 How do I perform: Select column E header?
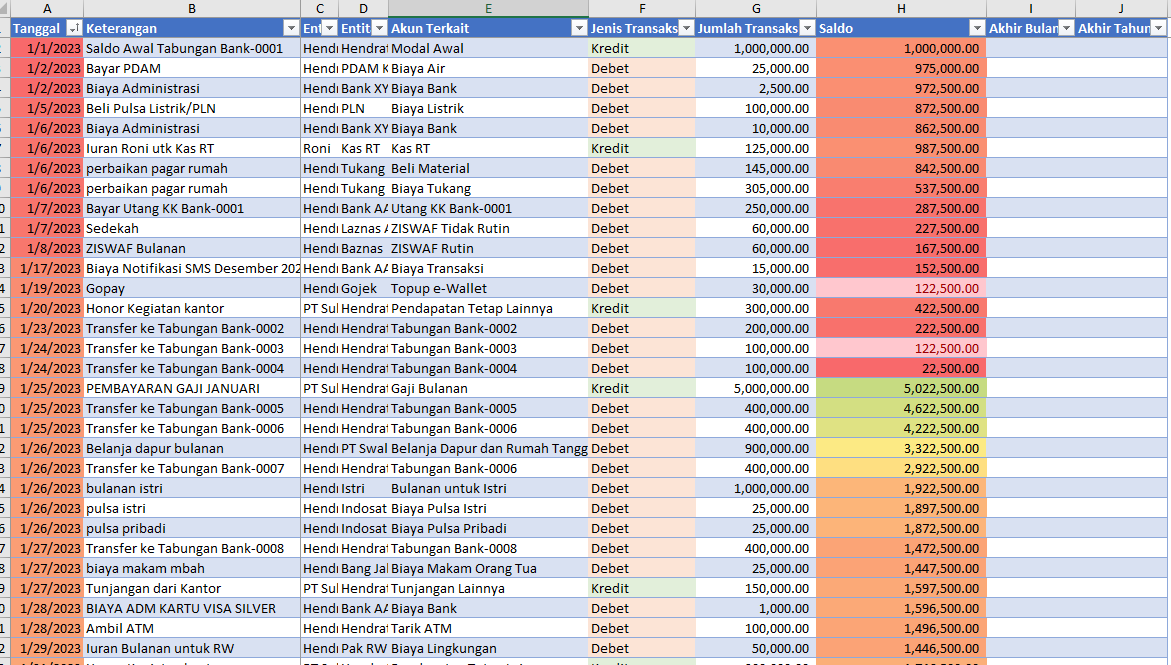pyautogui.click(x=488, y=9)
